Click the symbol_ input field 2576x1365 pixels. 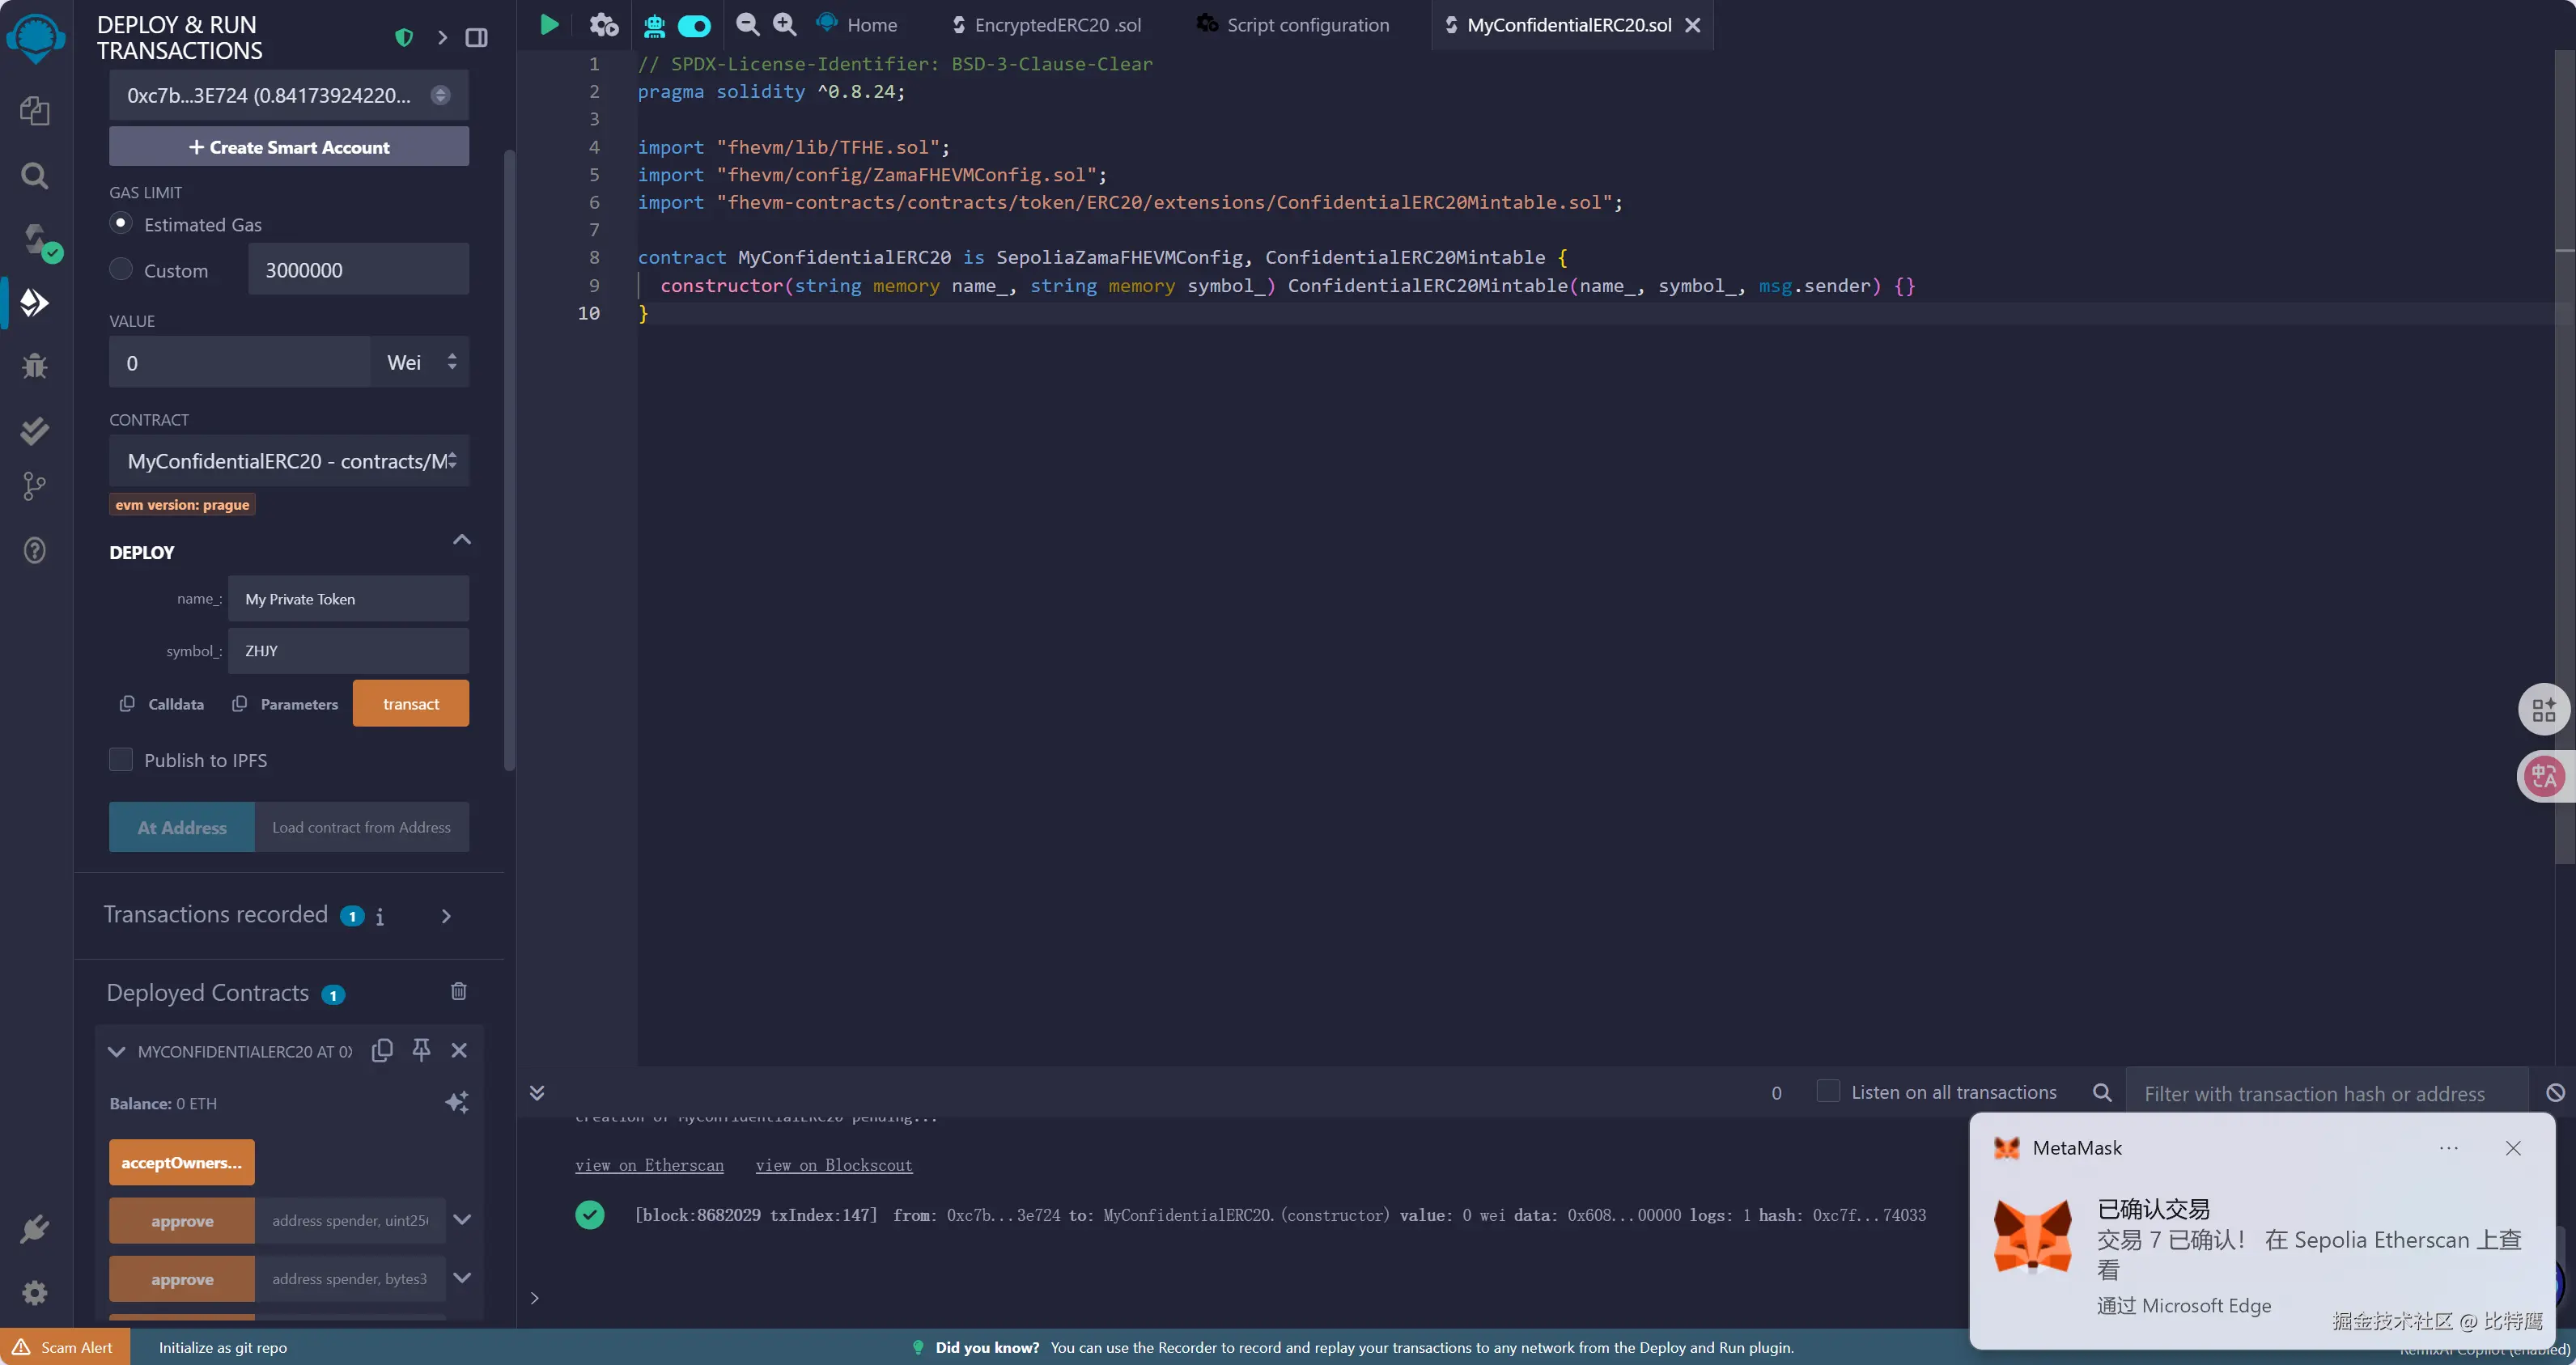coord(348,651)
